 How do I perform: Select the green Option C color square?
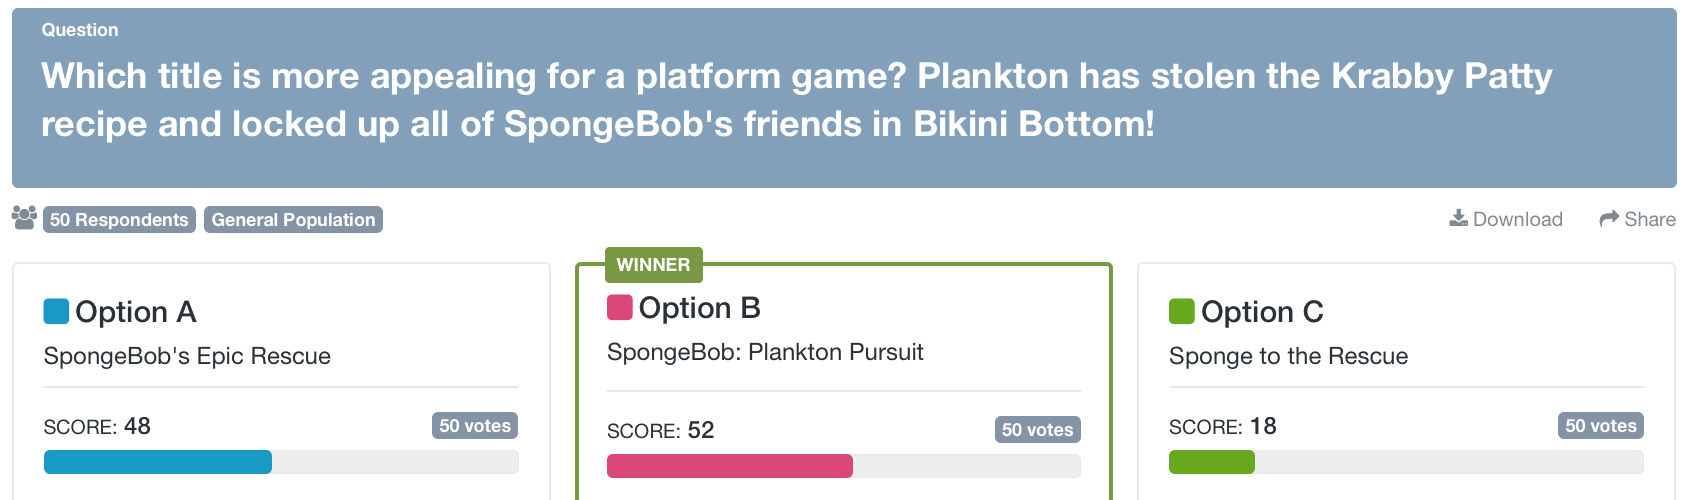[x=1182, y=311]
